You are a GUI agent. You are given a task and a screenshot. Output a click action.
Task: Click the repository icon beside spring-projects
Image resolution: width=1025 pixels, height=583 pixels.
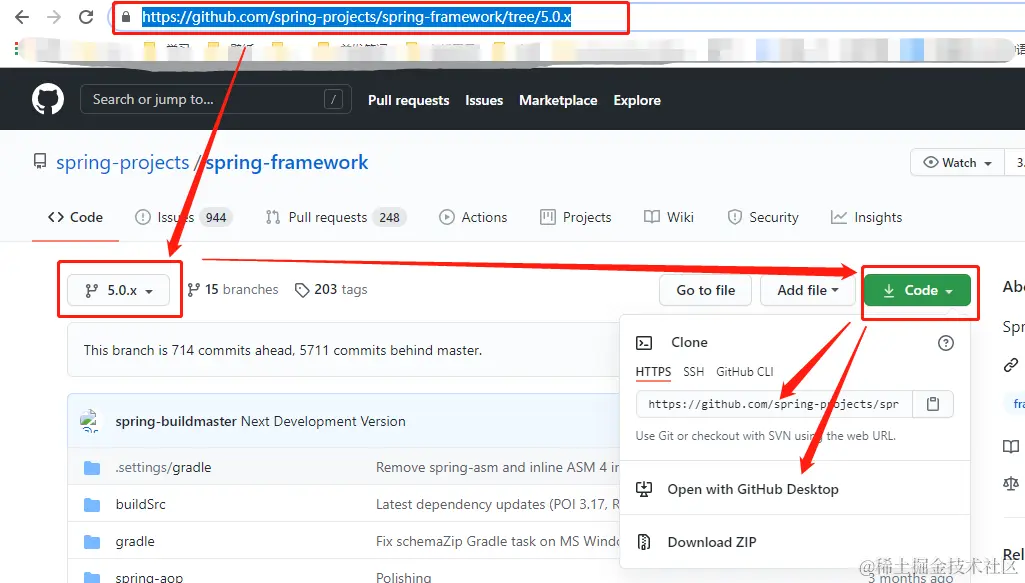[x=40, y=161]
